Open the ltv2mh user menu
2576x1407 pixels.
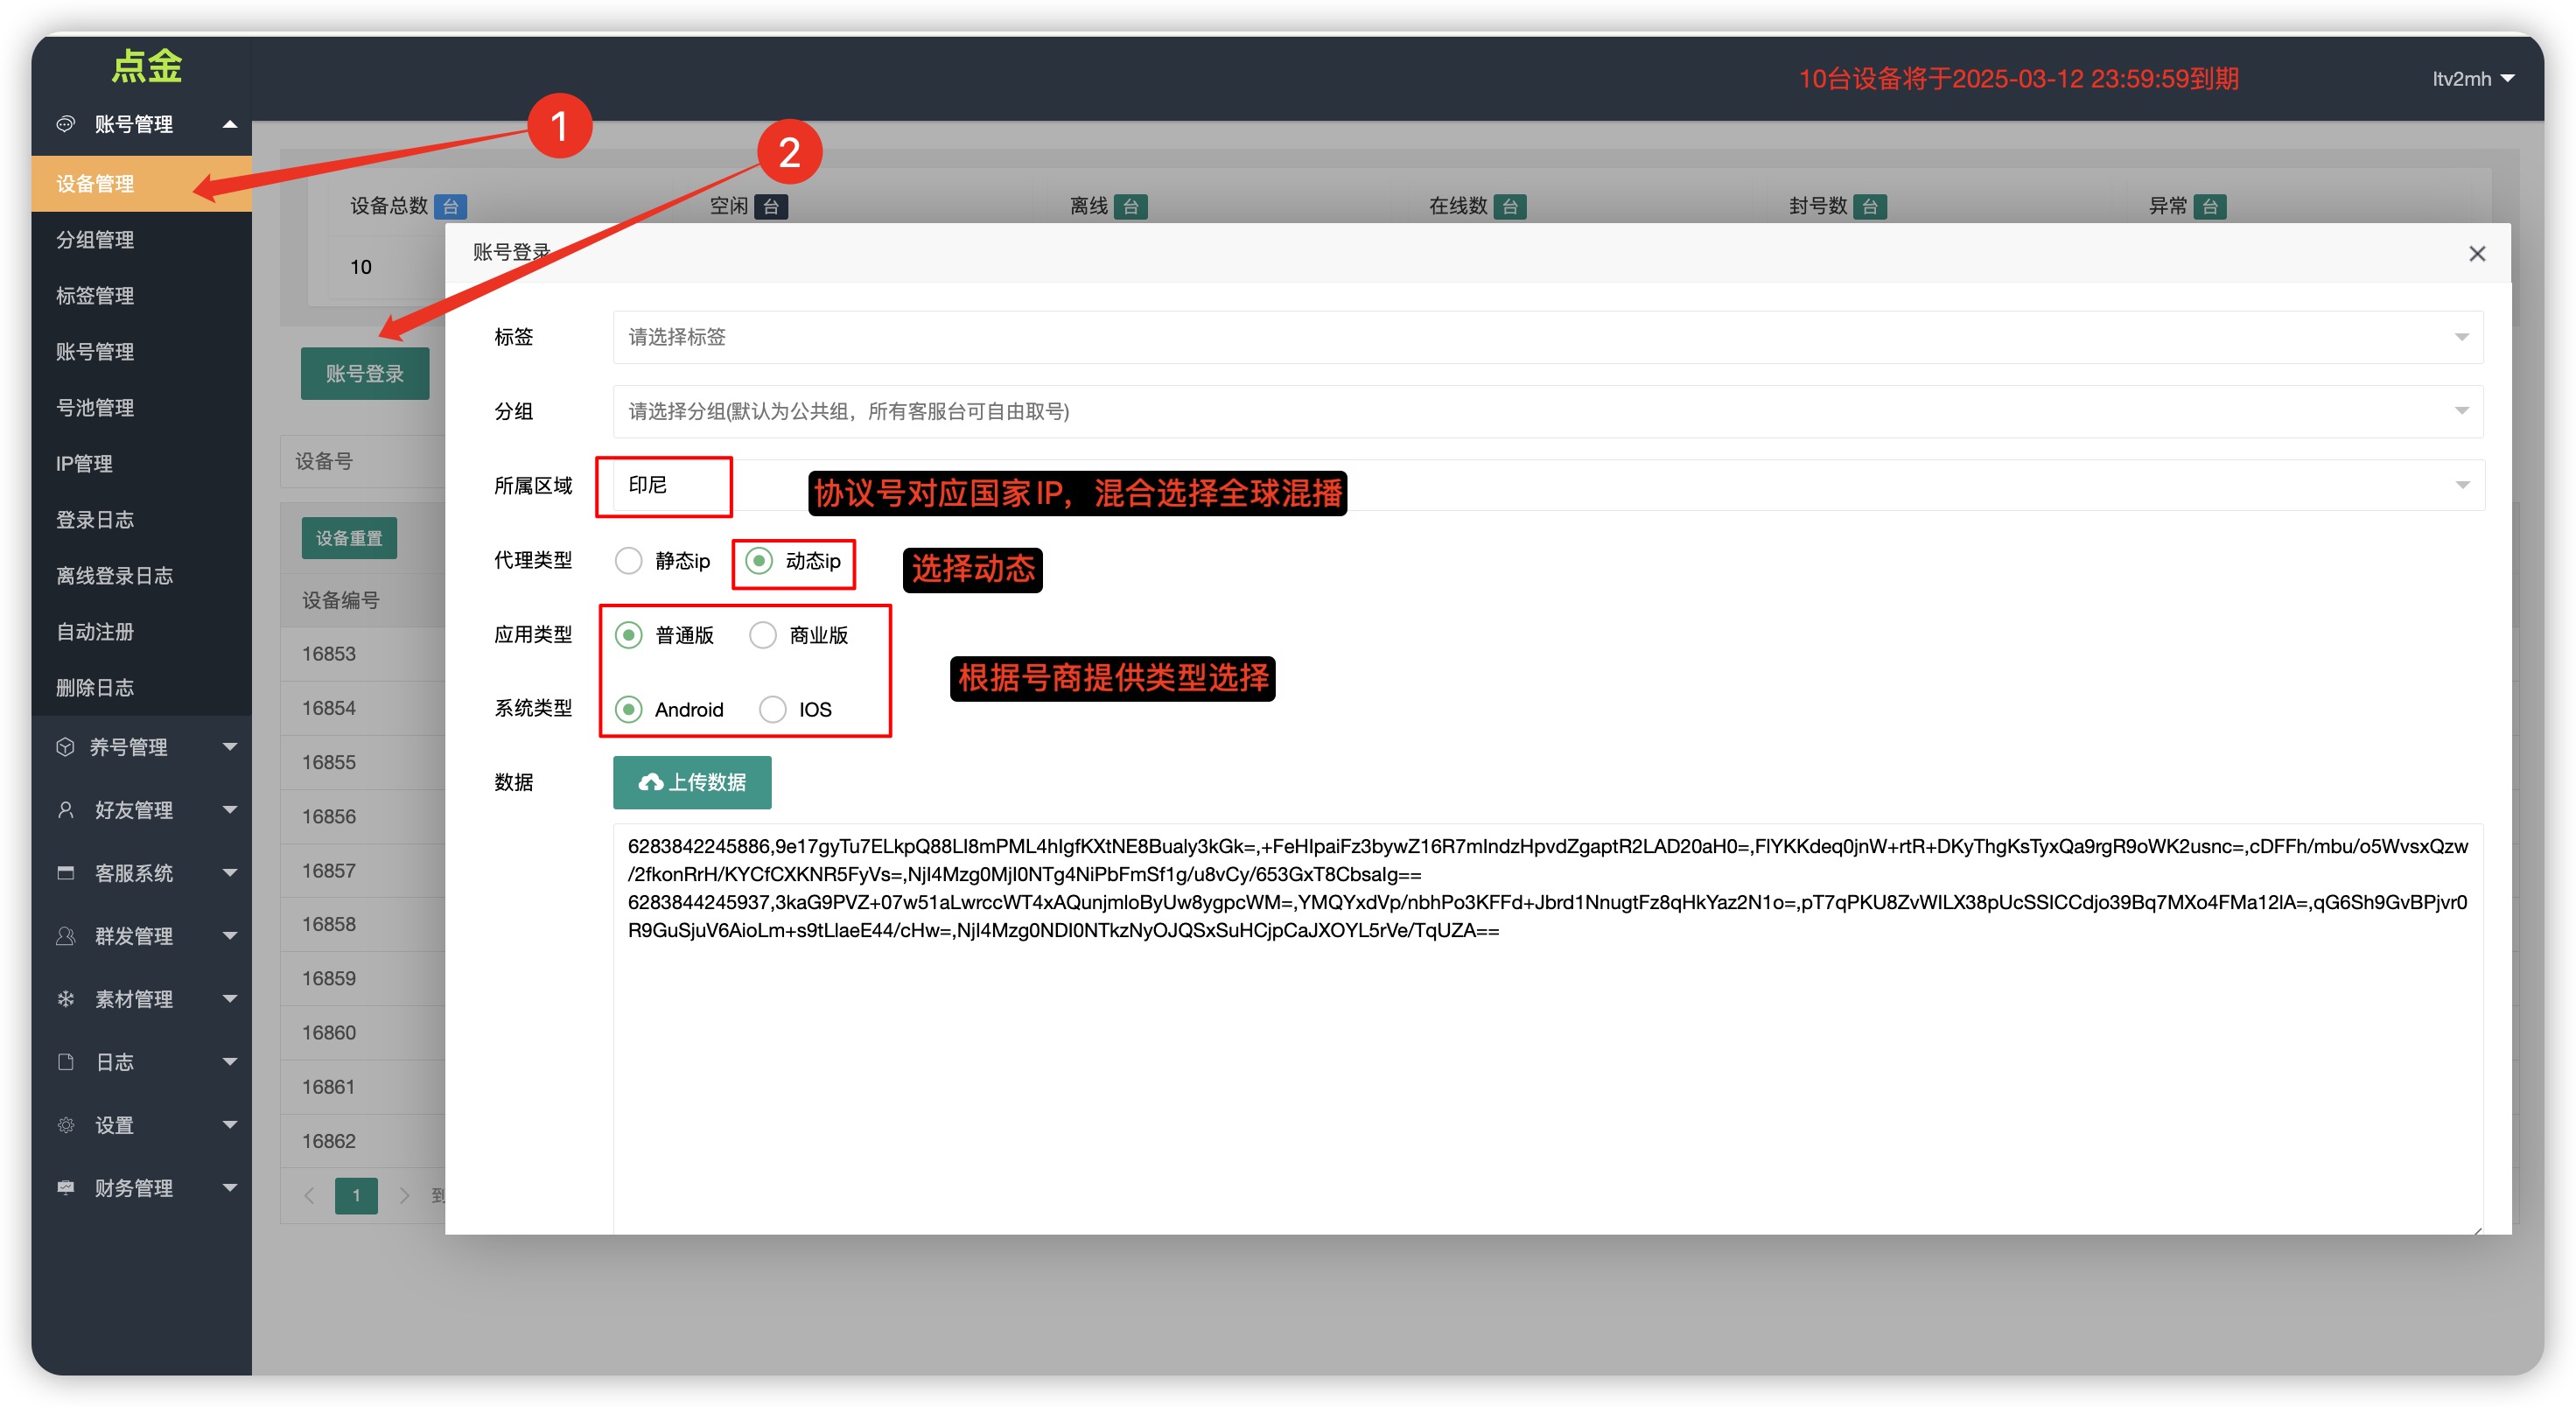coord(2472,79)
